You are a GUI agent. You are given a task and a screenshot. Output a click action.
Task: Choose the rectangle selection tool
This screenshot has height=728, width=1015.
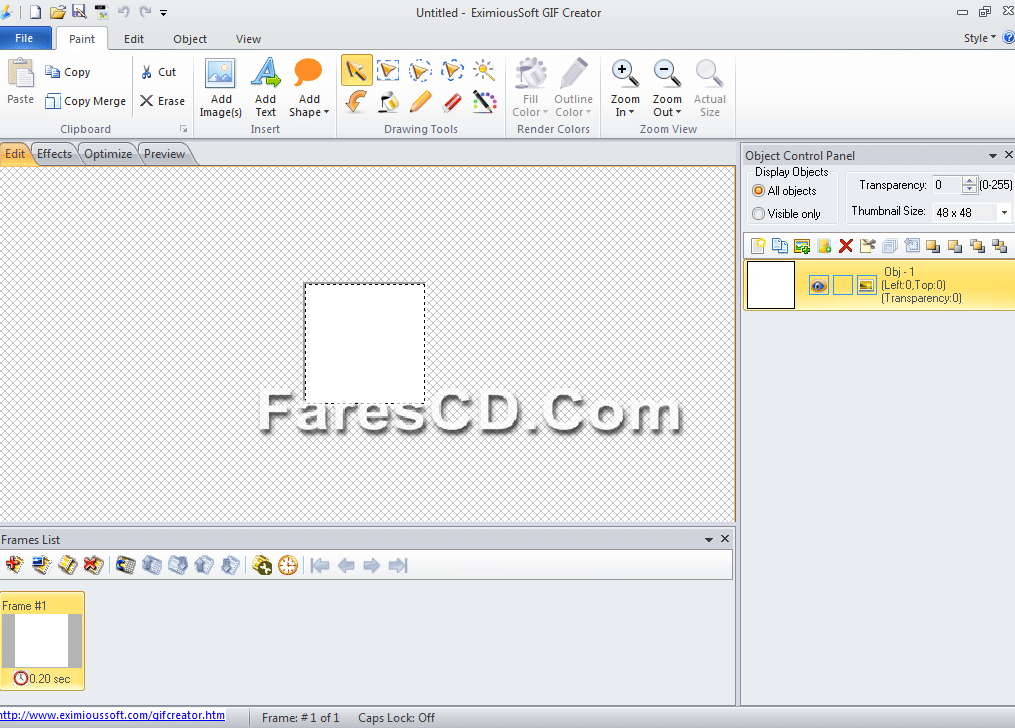[x=388, y=71]
